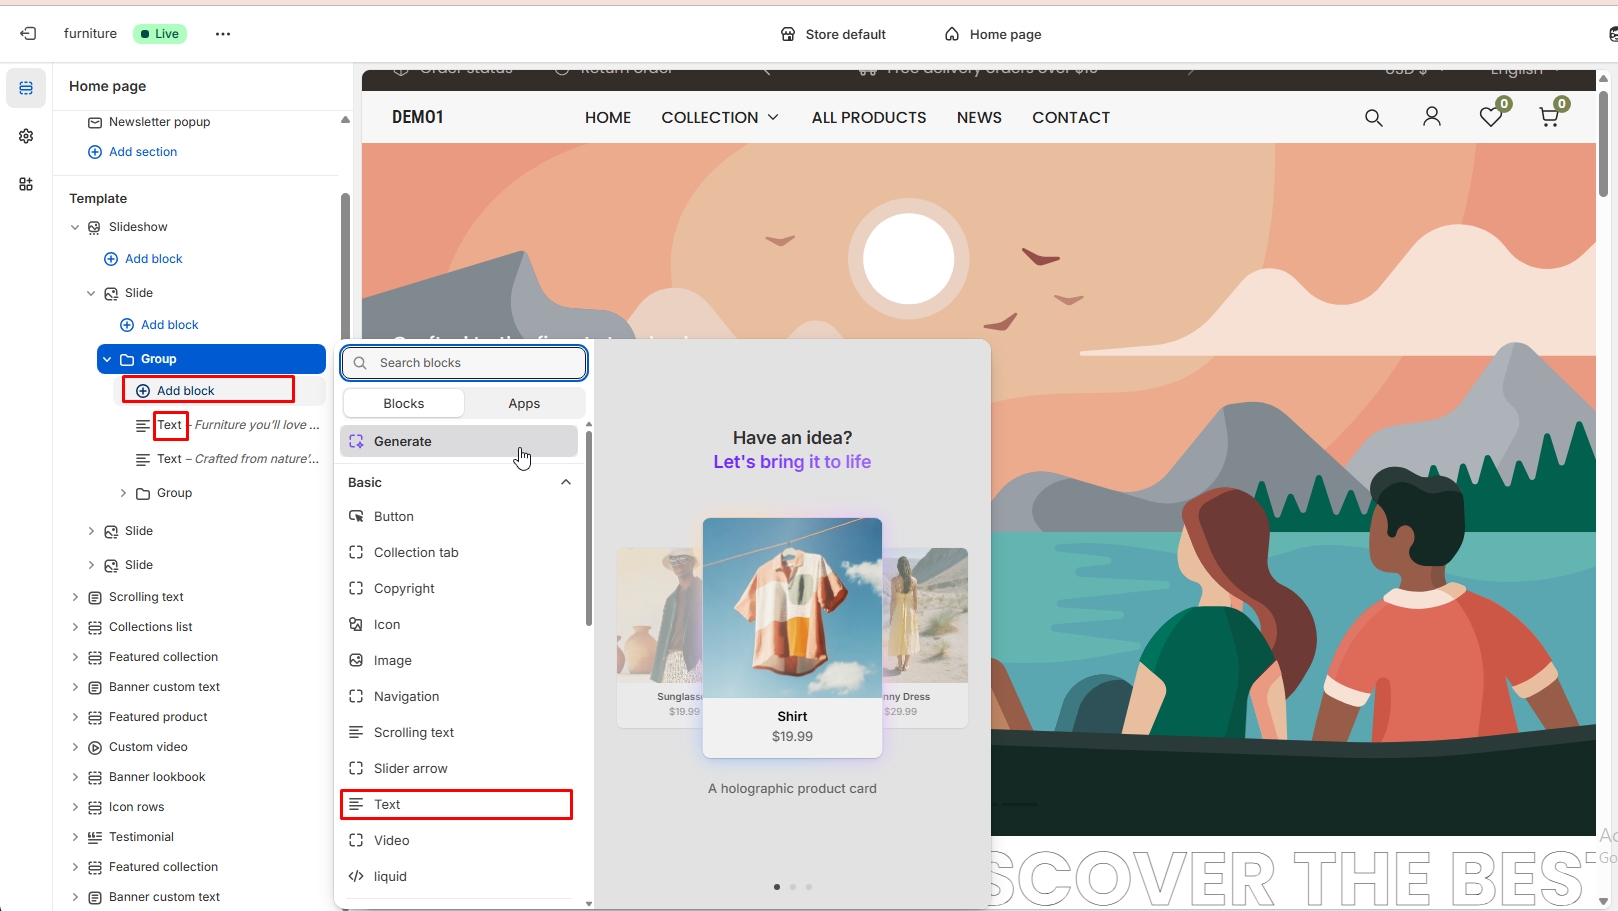Viewport: 1618px width, 911px height.
Task: Select the second carousel pagination dot
Action: (793, 887)
